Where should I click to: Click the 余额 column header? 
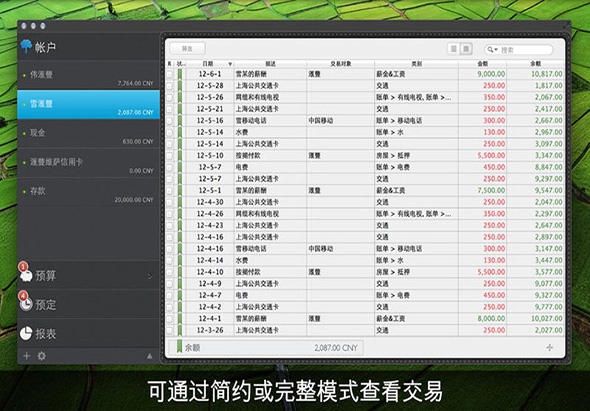pyautogui.click(x=535, y=64)
